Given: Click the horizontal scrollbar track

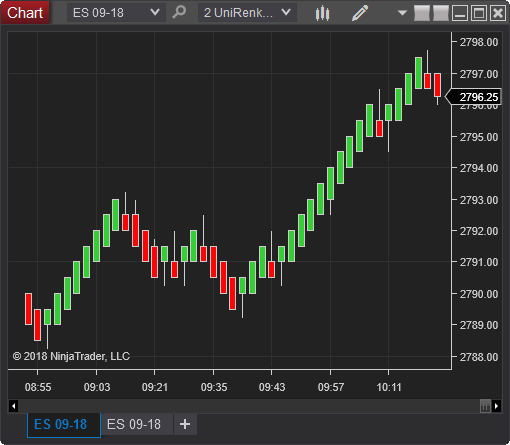Looking at the screenshot, I should [x=249, y=406].
